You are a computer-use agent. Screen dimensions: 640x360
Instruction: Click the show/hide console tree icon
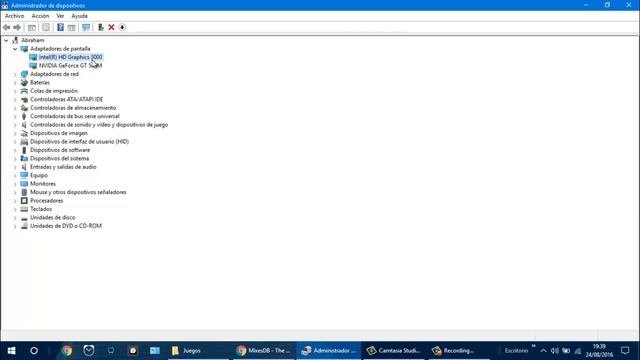point(32,27)
